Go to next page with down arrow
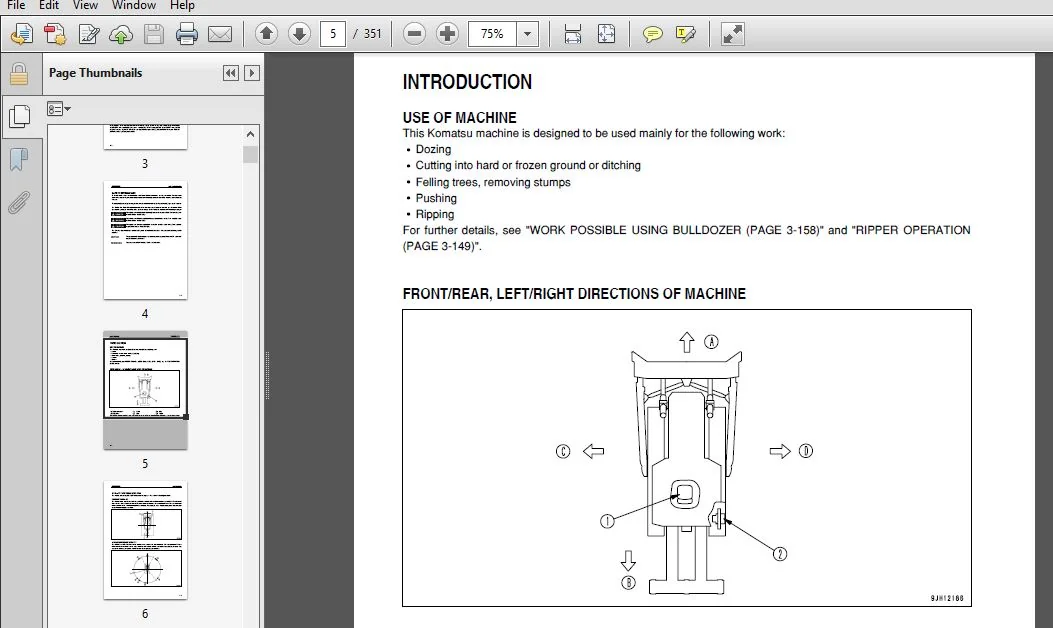This screenshot has width=1053, height=628. pyautogui.click(x=300, y=34)
